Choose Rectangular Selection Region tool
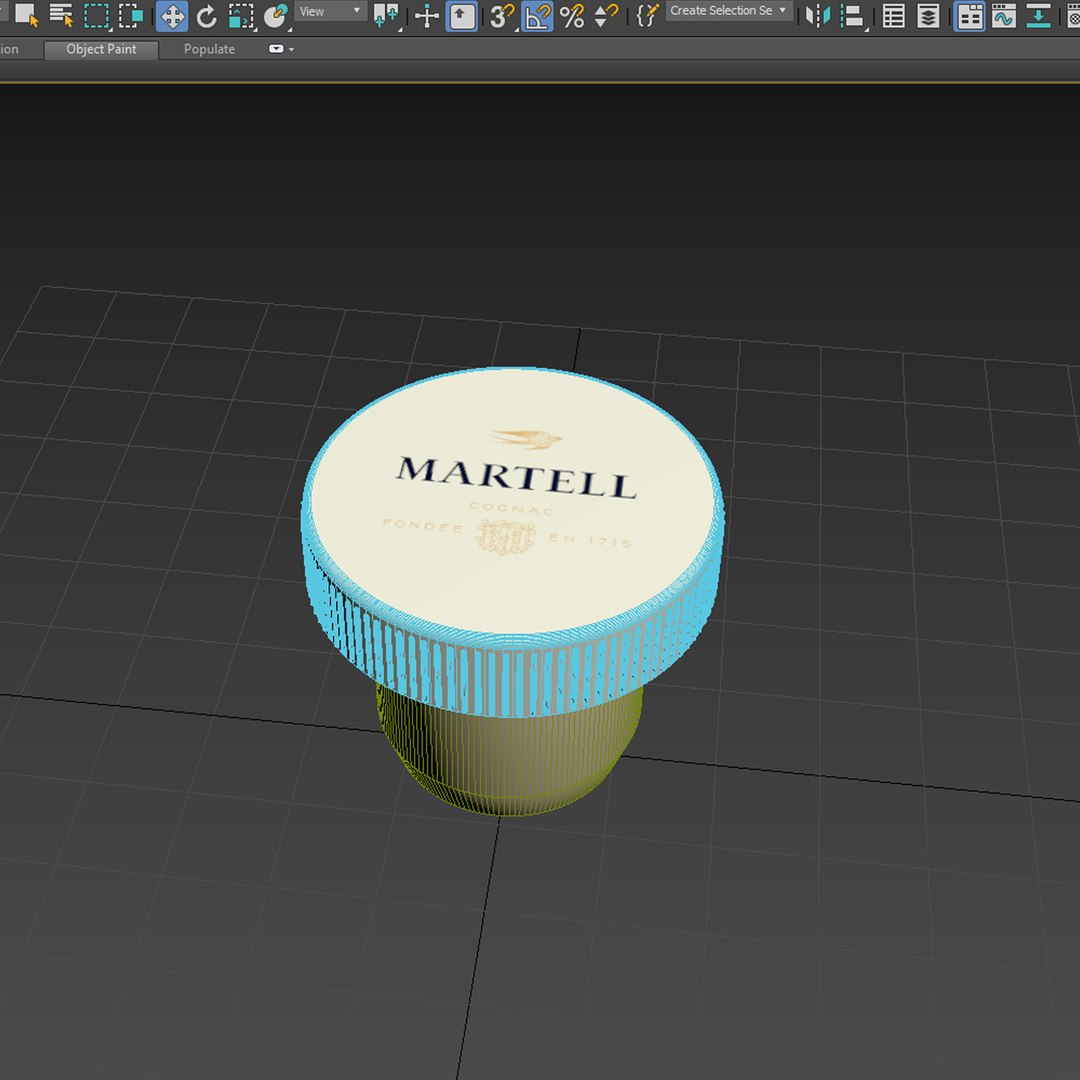The image size is (1080, 1080). coord(96,15)
